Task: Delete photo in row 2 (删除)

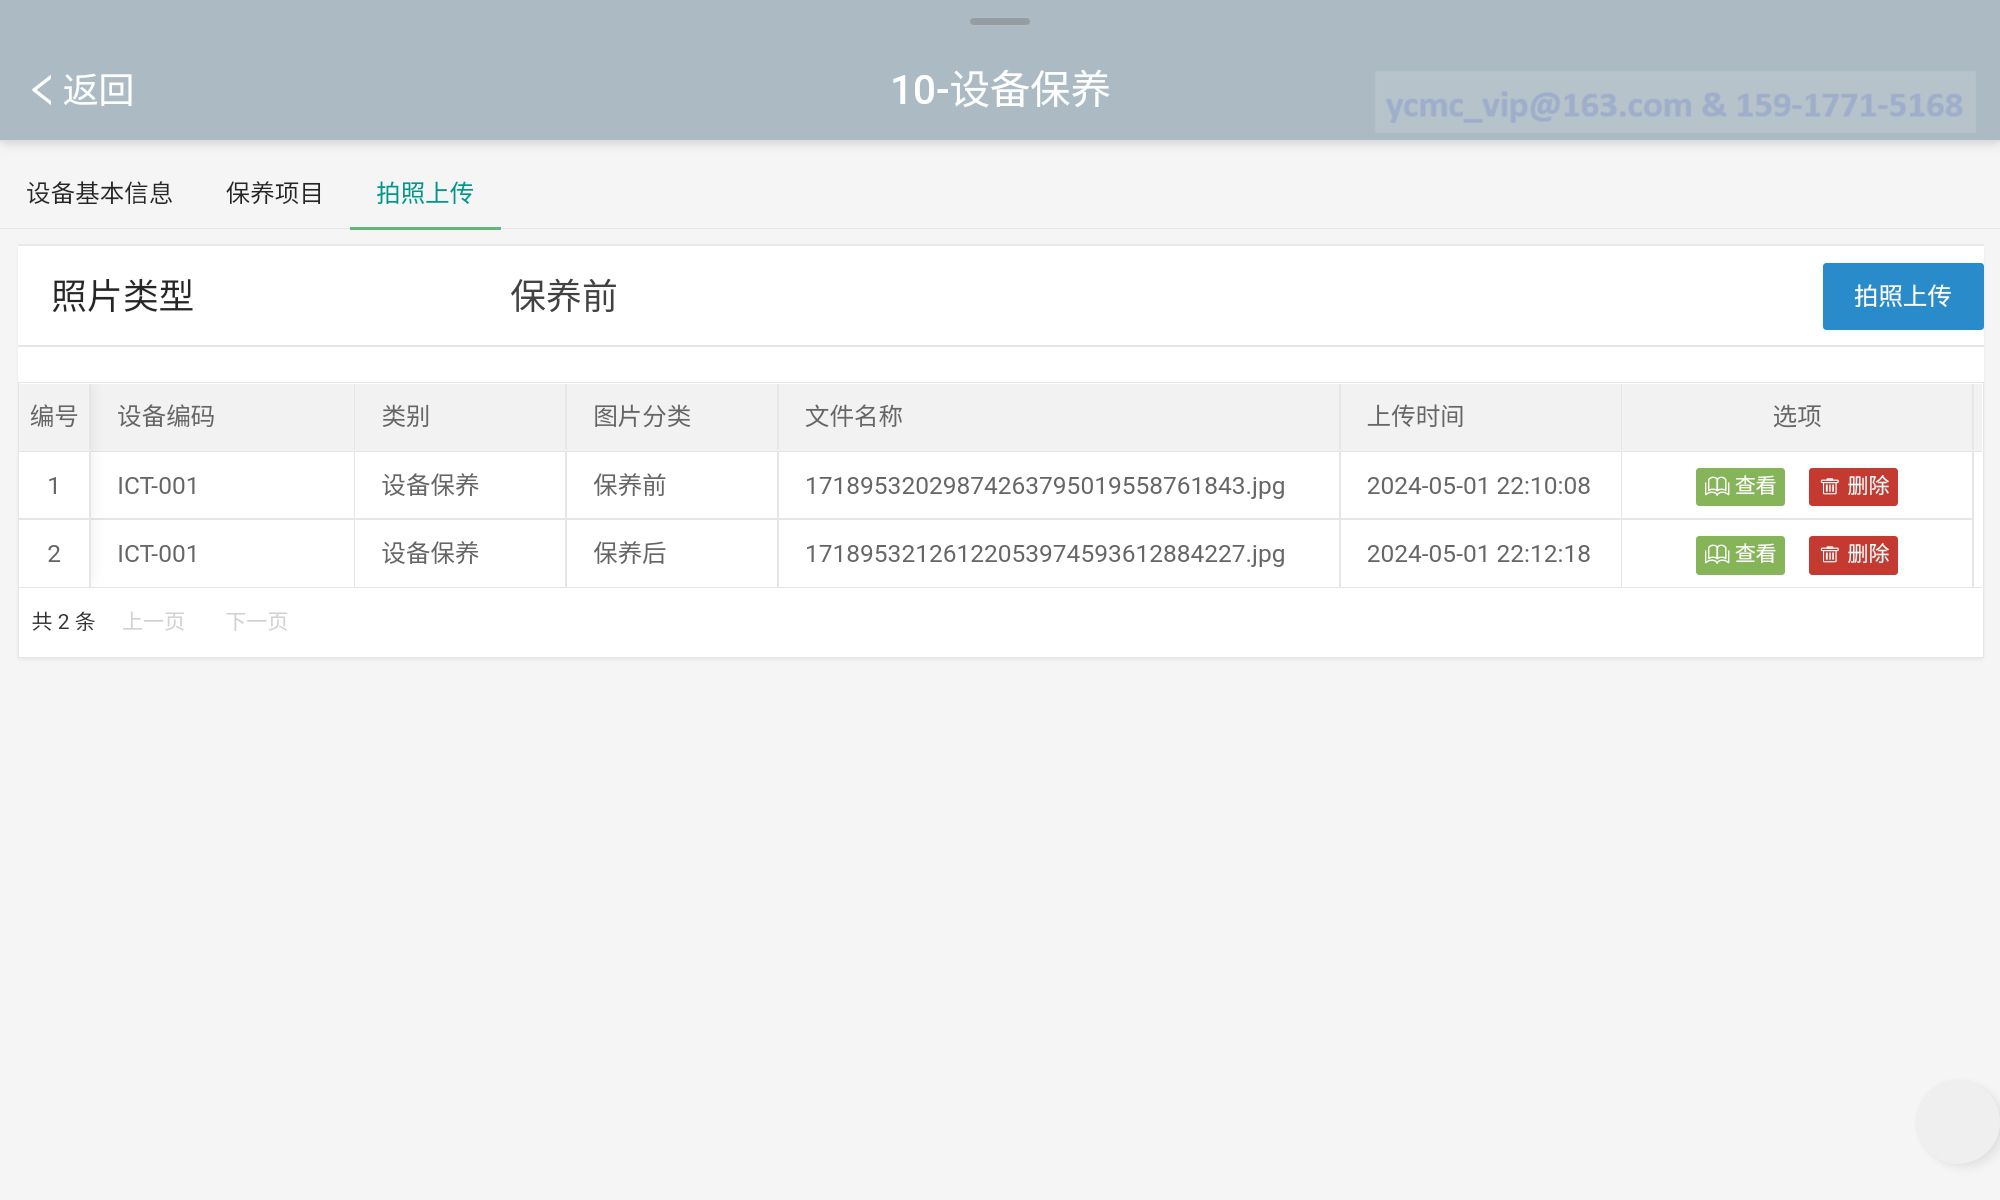Action: pos(1852,554)
